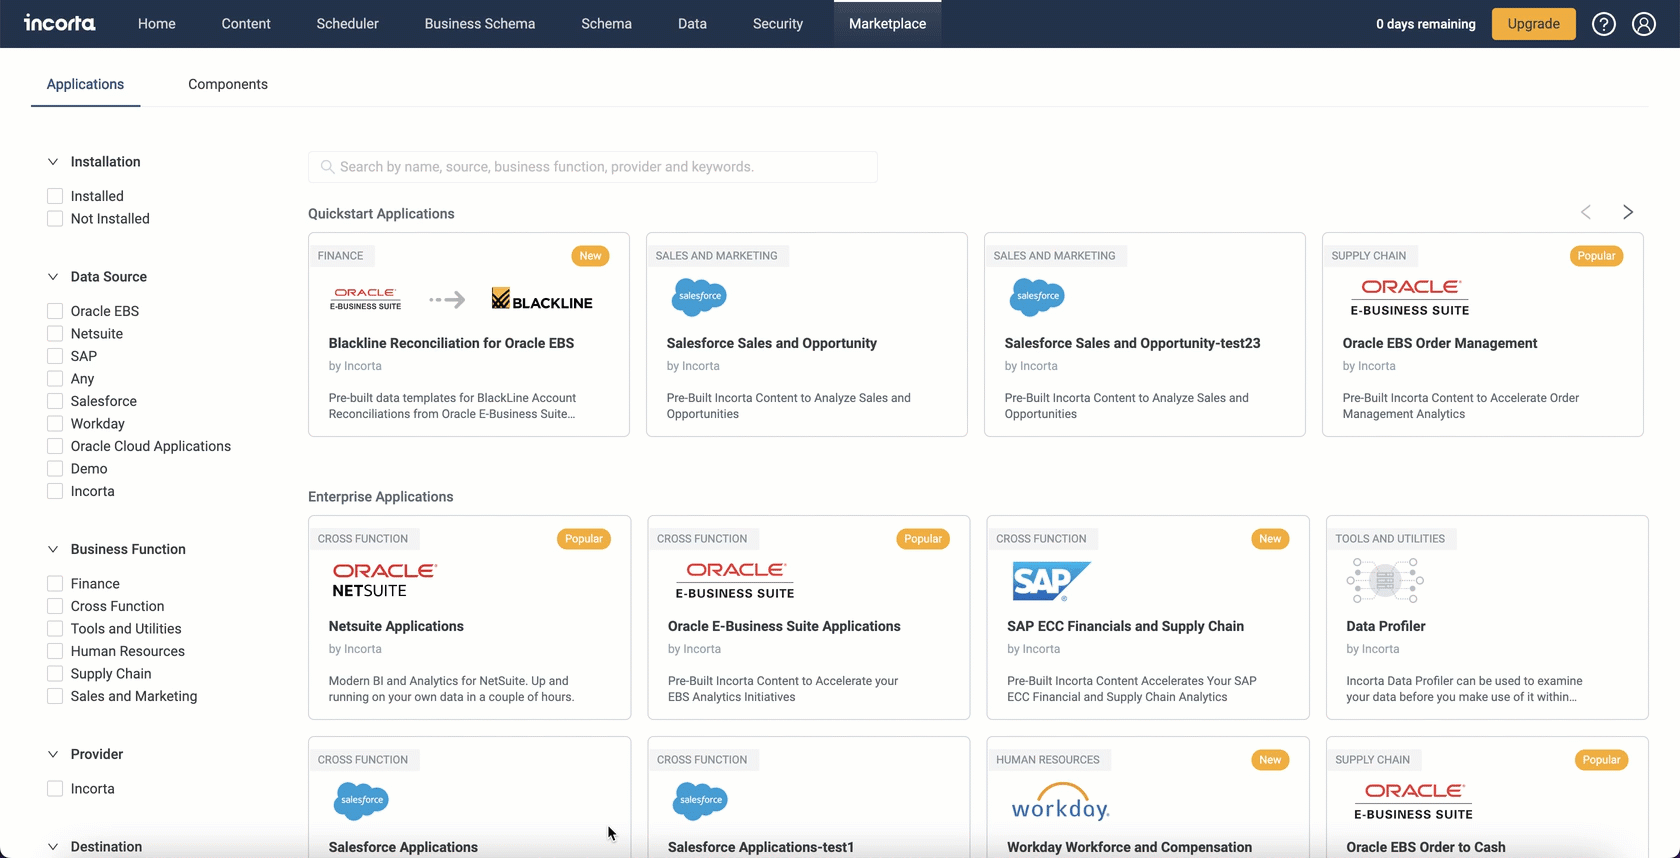Go to next Quickstart applications page arrow
This screenshot has height=858, width=1680.
click(1628, 212)
